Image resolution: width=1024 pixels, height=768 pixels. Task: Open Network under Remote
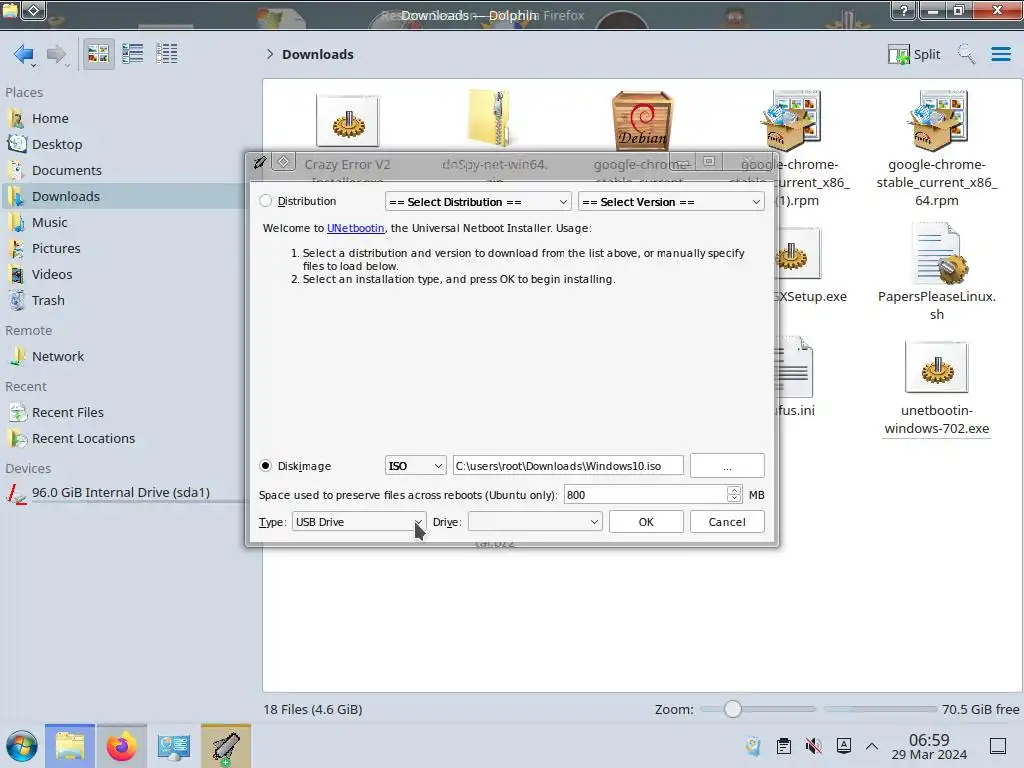tap(57, 357)
